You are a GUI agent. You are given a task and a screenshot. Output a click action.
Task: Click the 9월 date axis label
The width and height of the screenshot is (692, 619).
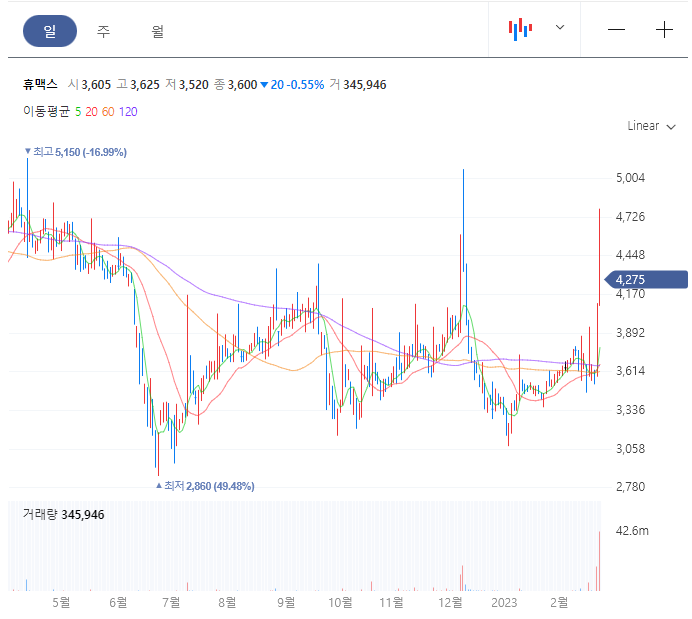tap(286, 602)
